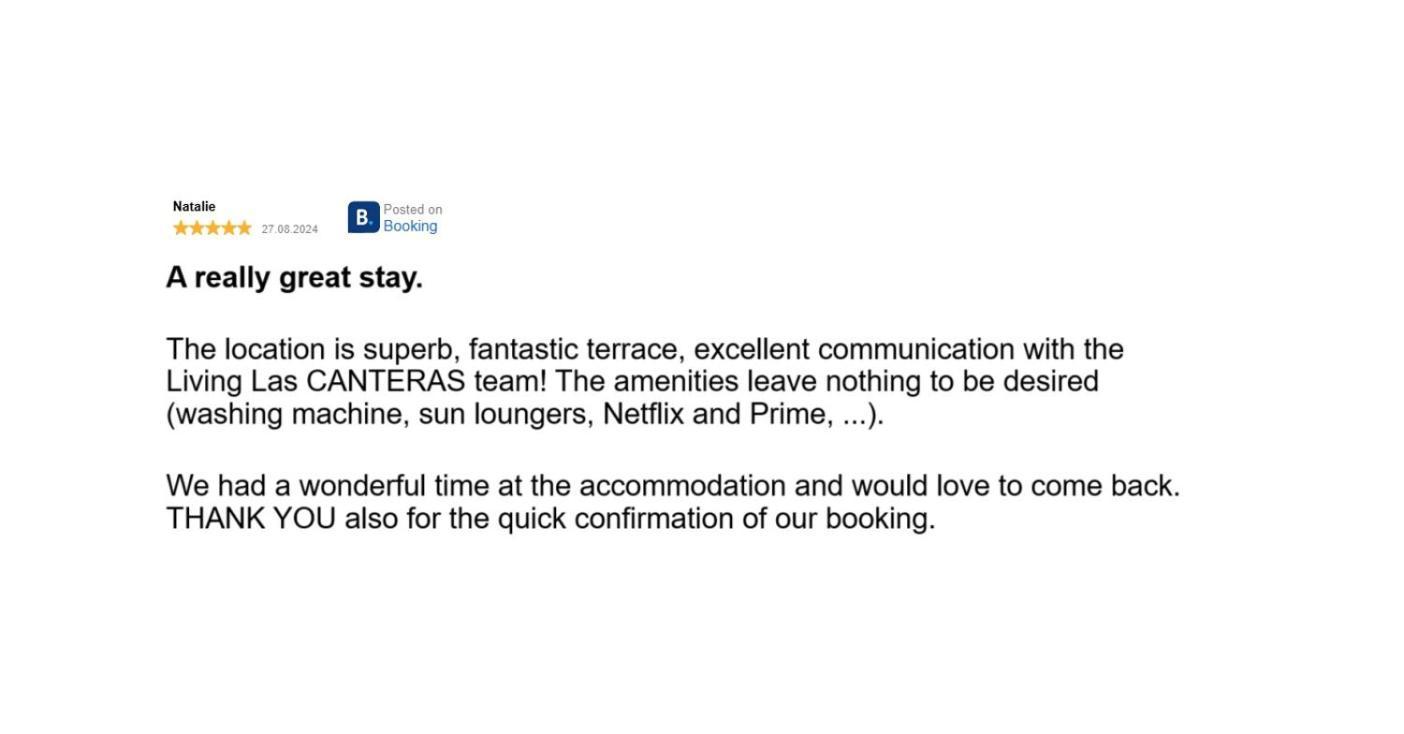Select the third rating star
The width and height of the screenshot is (1404, 734).
click(212, 228)
